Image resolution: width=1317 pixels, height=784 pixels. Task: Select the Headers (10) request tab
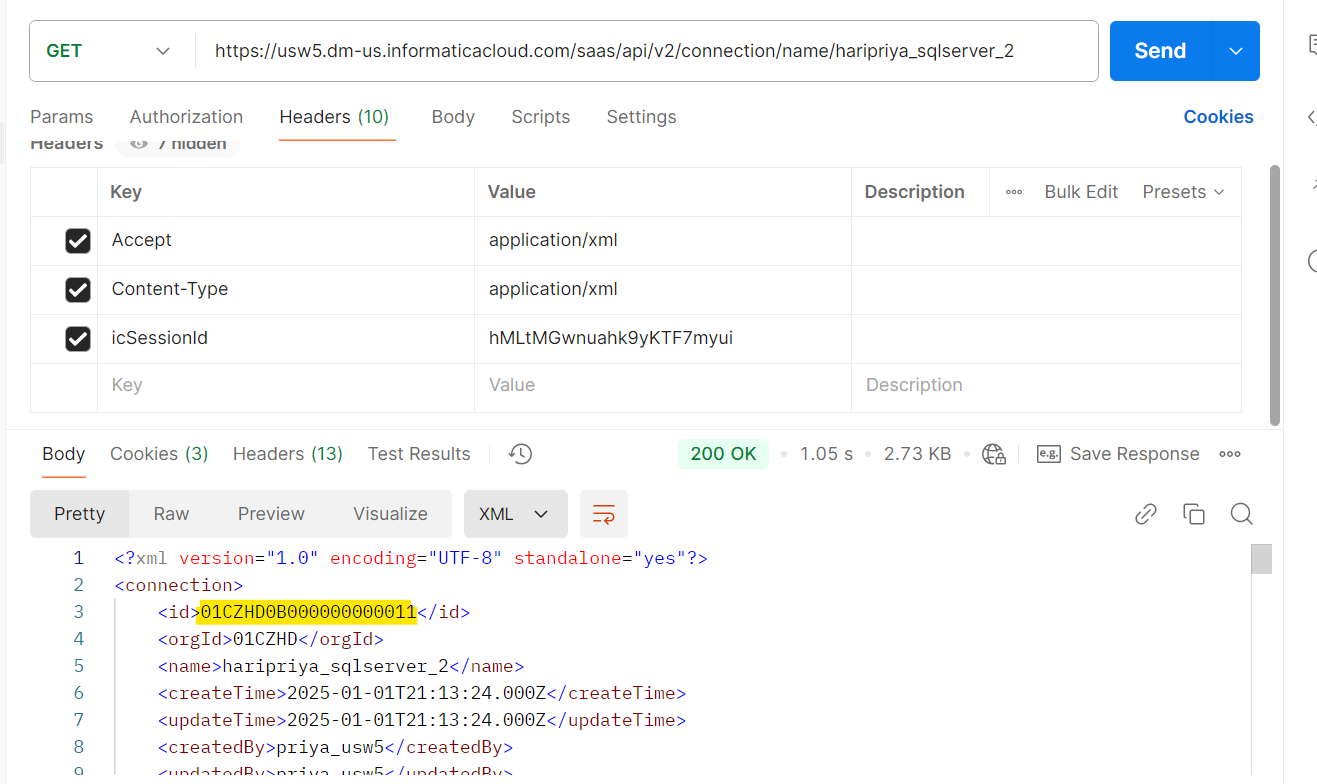click(x=334, y=117)
